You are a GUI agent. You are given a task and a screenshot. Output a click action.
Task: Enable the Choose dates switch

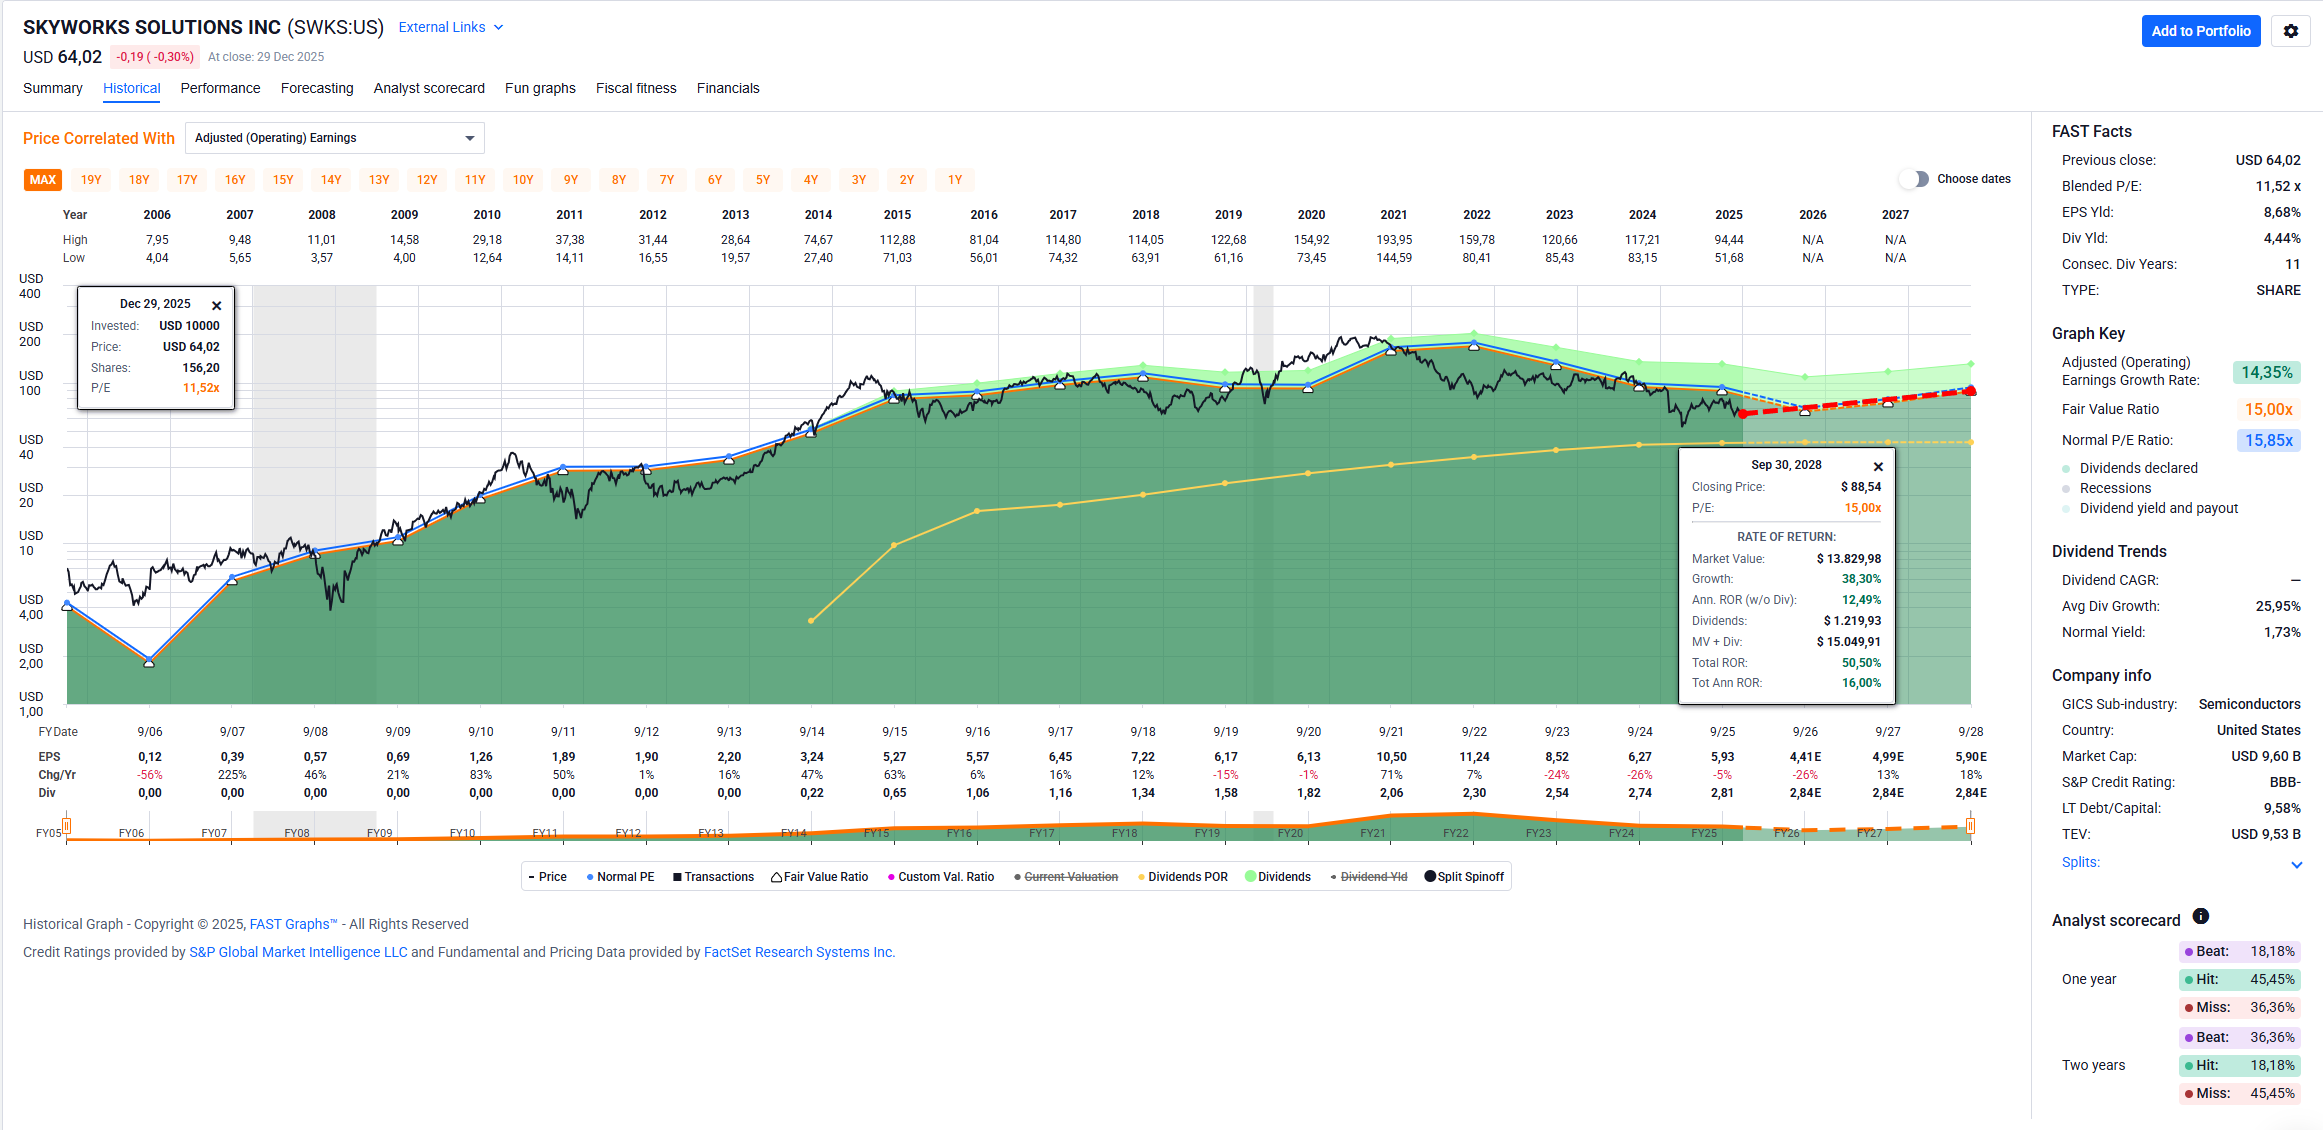(1914, 179)
